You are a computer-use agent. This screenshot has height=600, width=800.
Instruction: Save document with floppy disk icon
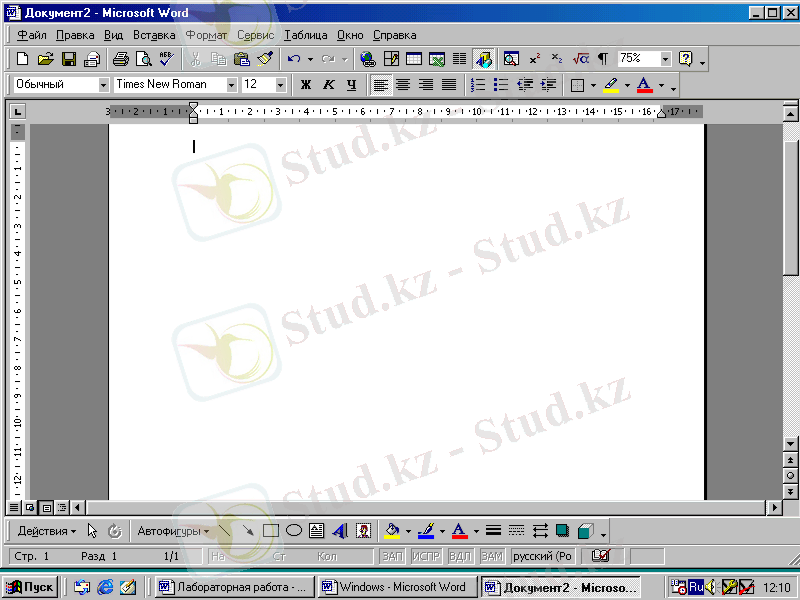(69, 59)
